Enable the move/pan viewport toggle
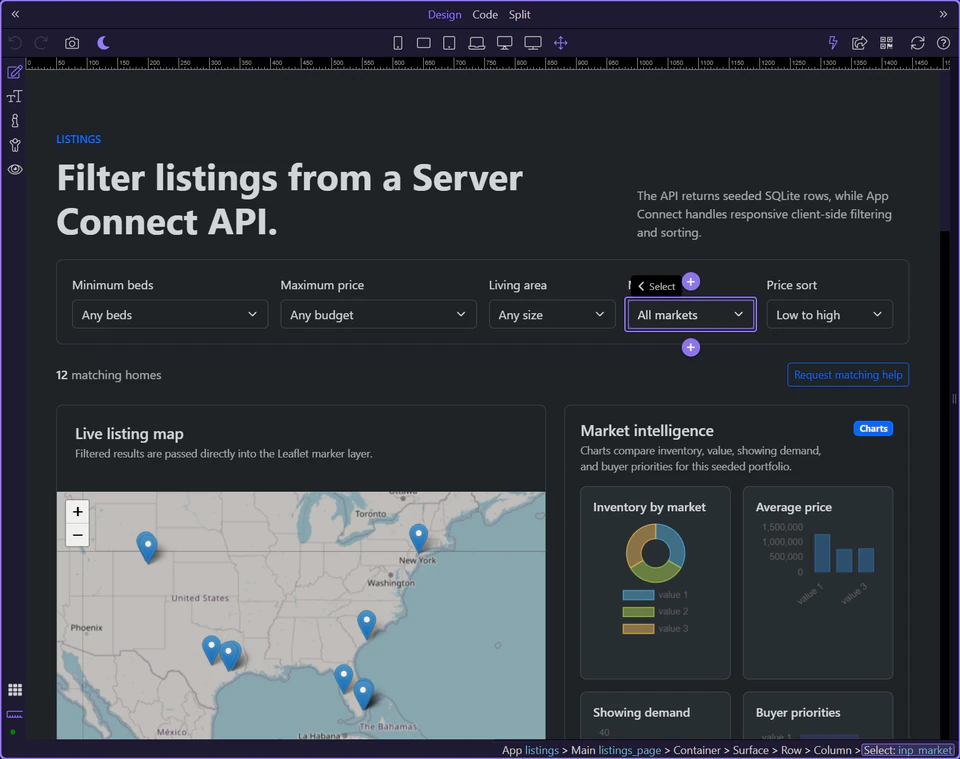The height and width of the screenshot is (759, 960). pos(559,43)
